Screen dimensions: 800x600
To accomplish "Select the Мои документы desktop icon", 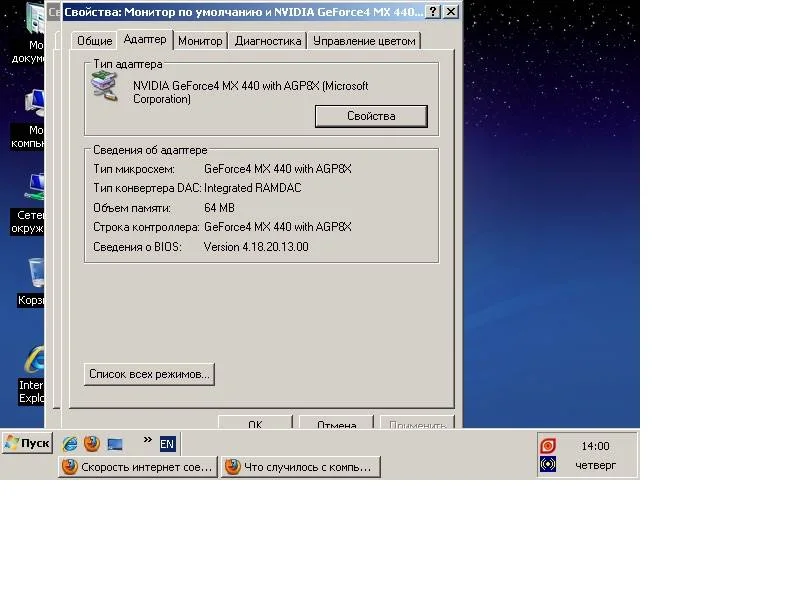I will tap(28, 34).
